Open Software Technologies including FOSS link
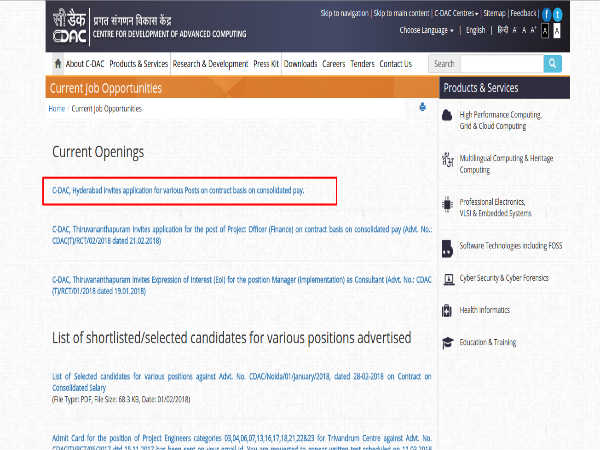 coord(511,246)
